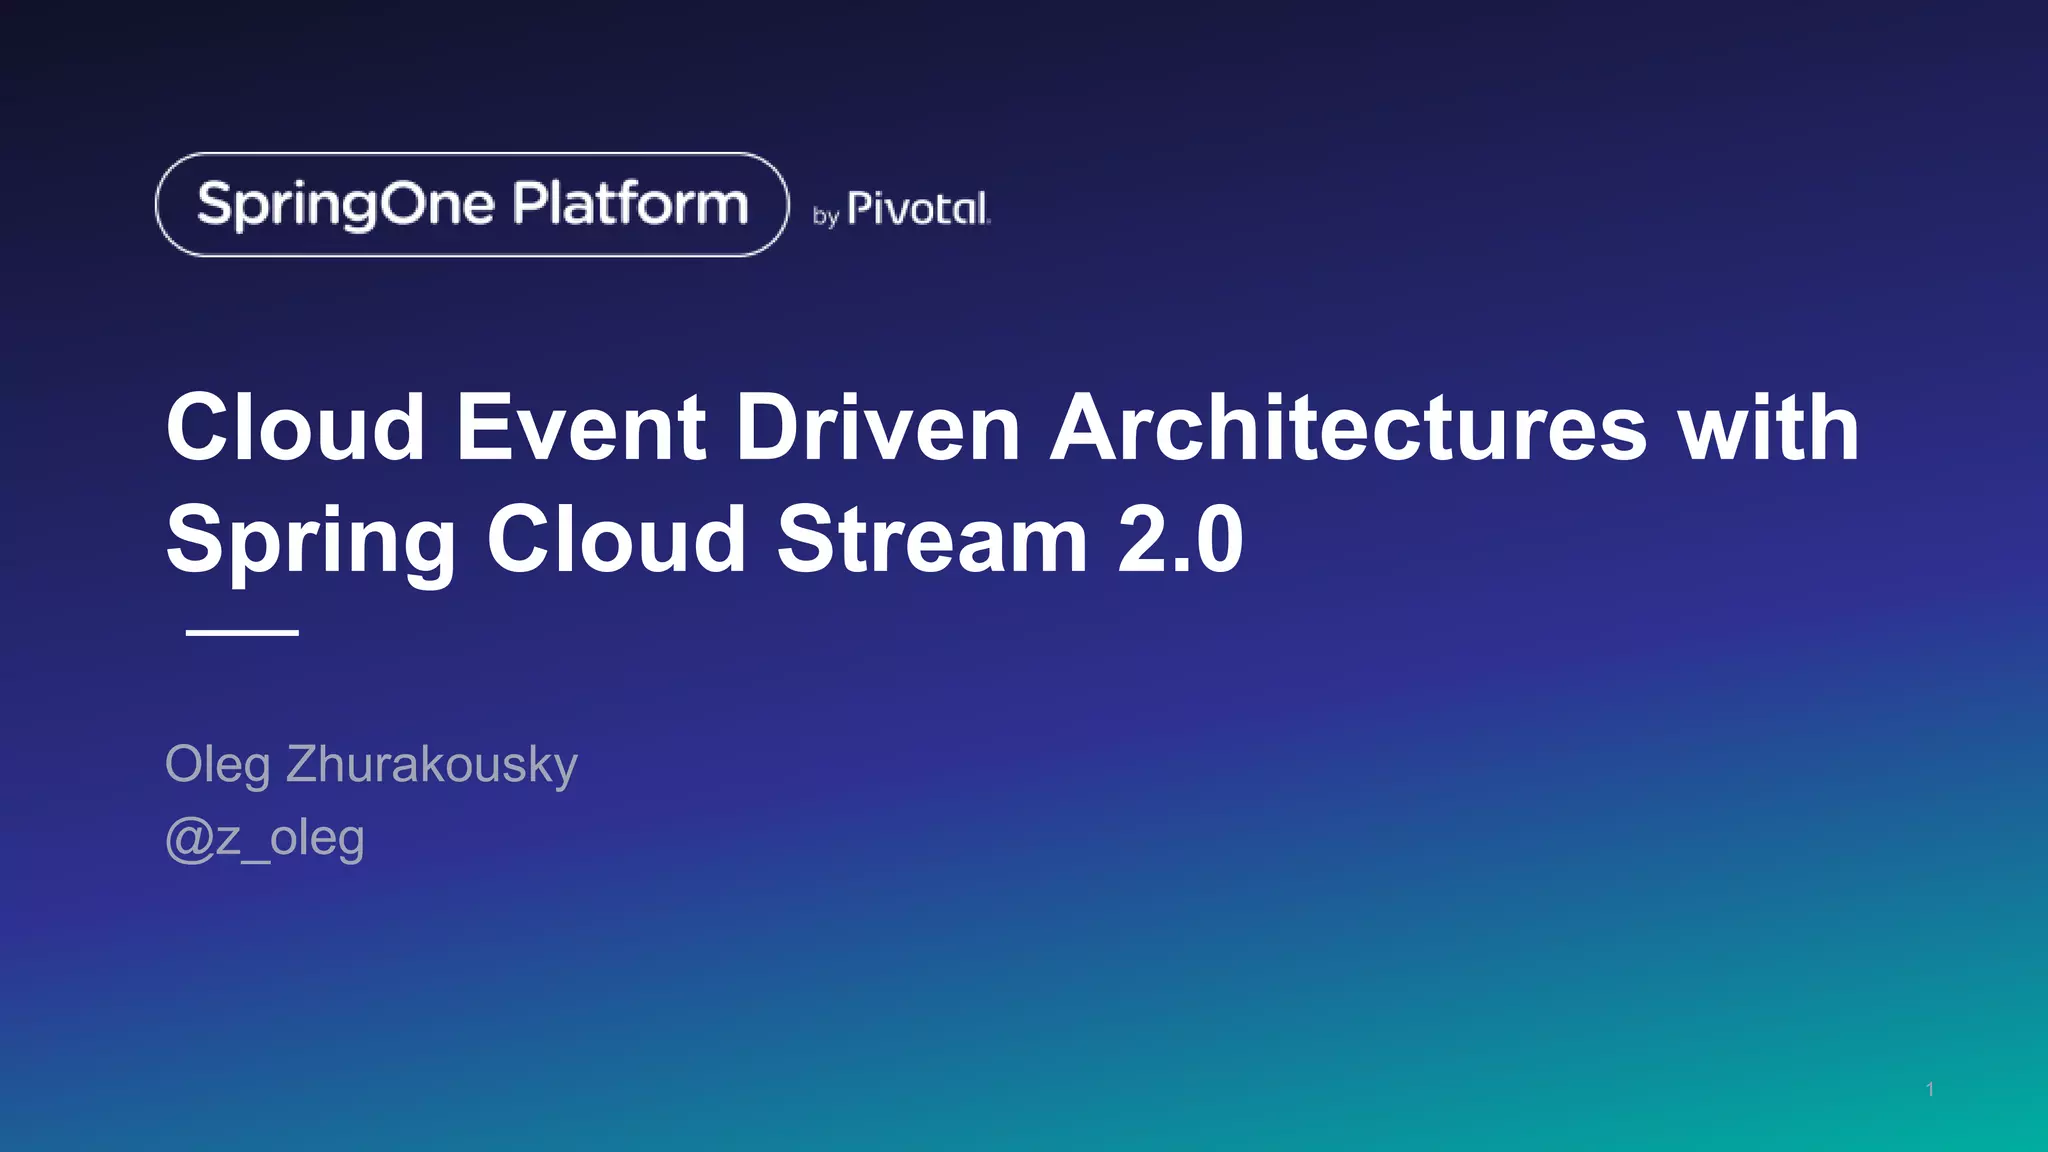Click the short white divider line under the title
This screenshot has width=2048, height=1152.
click(242, 632)
